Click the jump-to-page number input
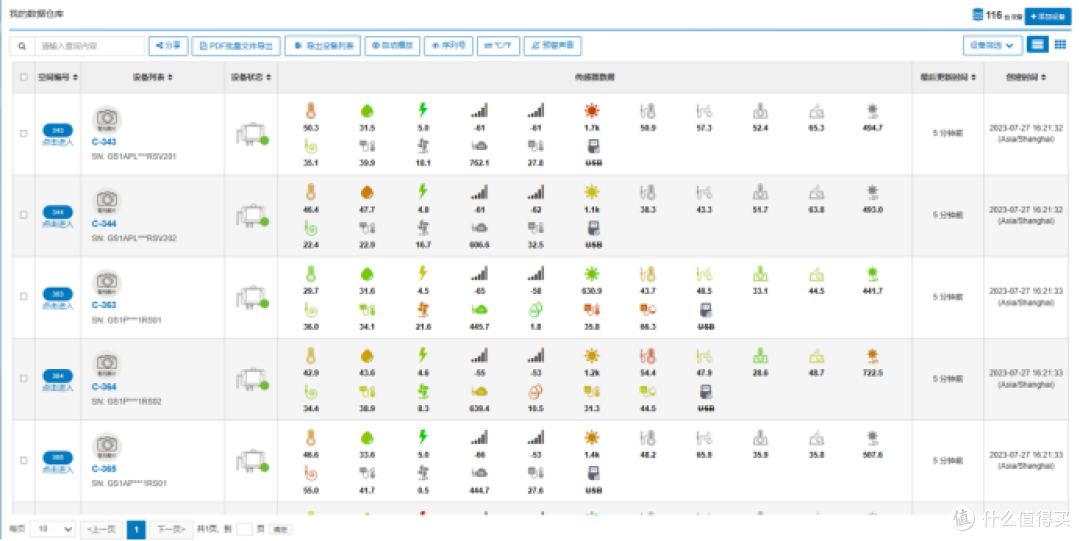Screen dimensions: 1080x541 click(245, 529)
